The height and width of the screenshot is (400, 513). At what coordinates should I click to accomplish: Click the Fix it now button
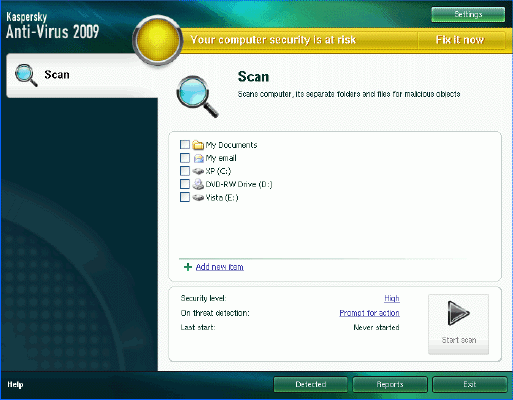click(x=460, y=40)
